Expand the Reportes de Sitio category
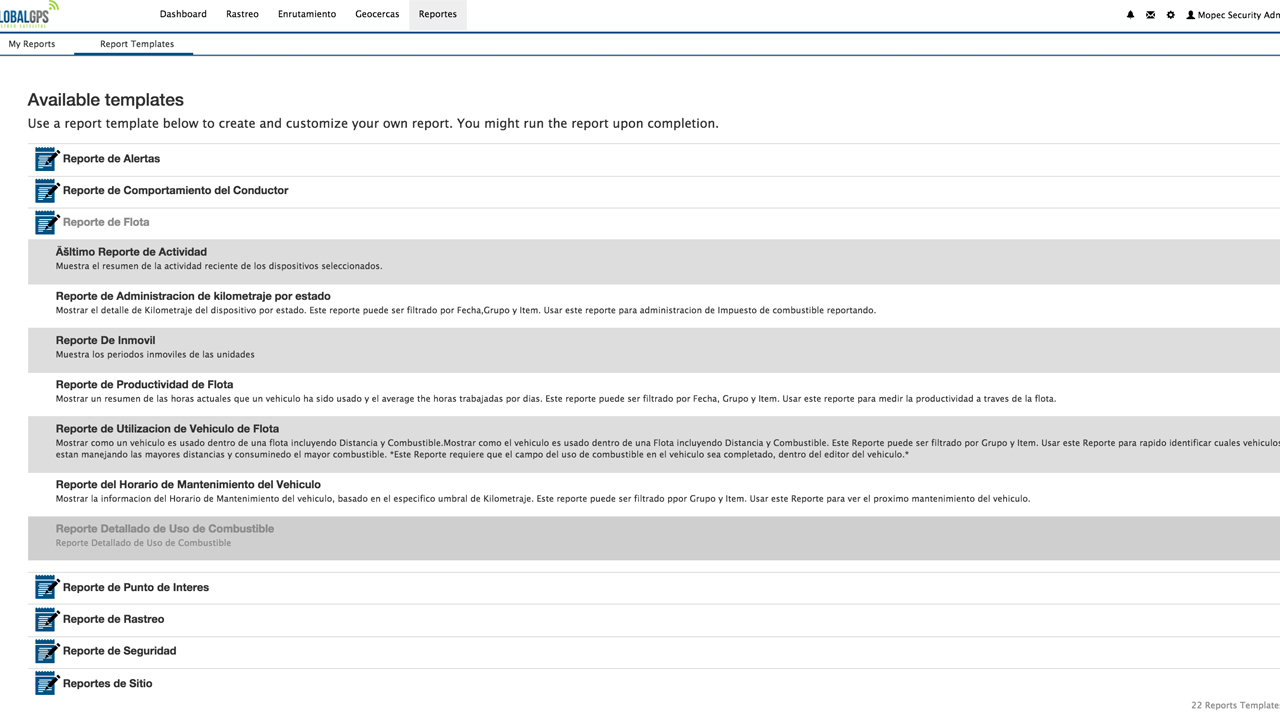Image resolution: width=1280 pixels, height=717 pixels. 107,684
